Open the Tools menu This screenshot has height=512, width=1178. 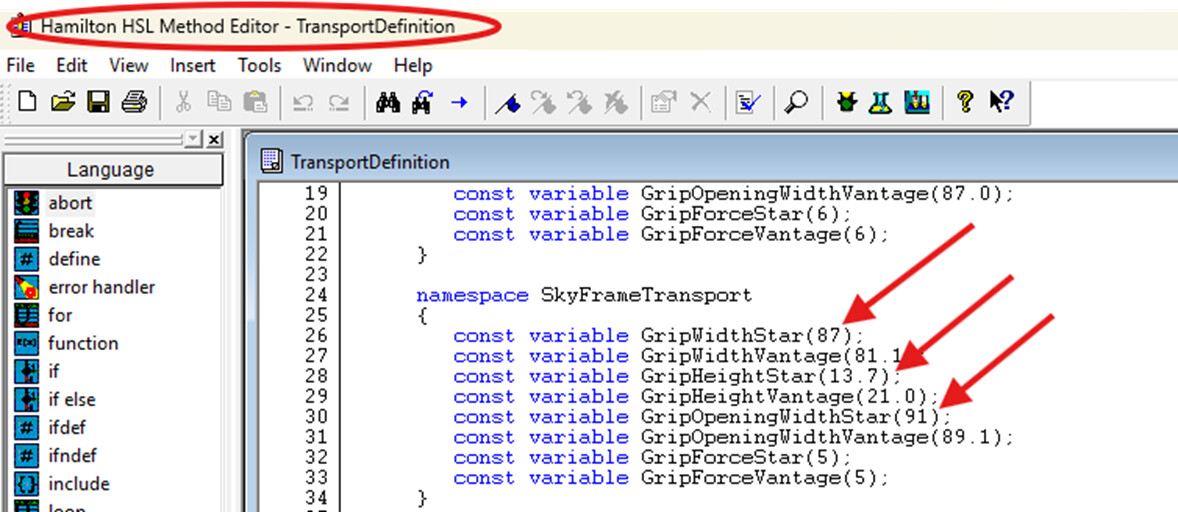click(x=259, y=65)
